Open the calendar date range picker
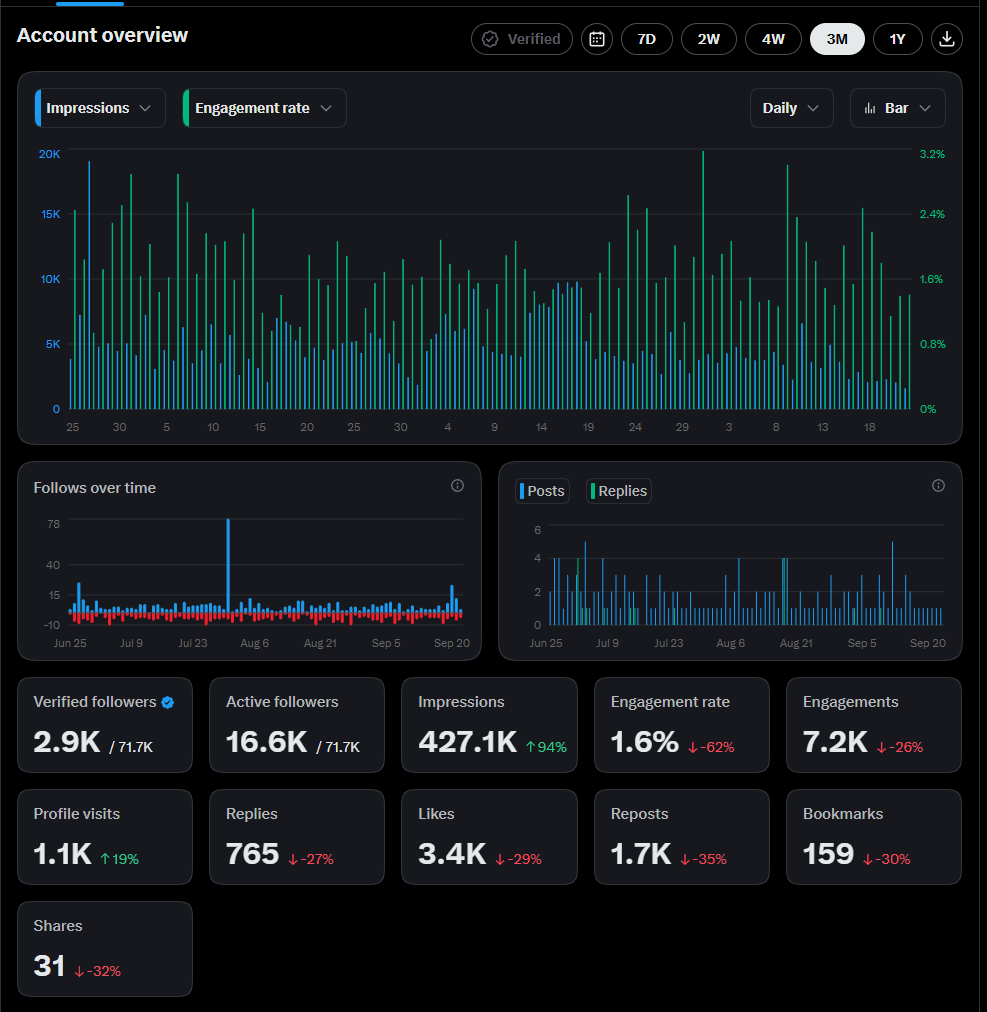Image resolution: width=987 pixels, height=1012 pixels. (596, 39)
